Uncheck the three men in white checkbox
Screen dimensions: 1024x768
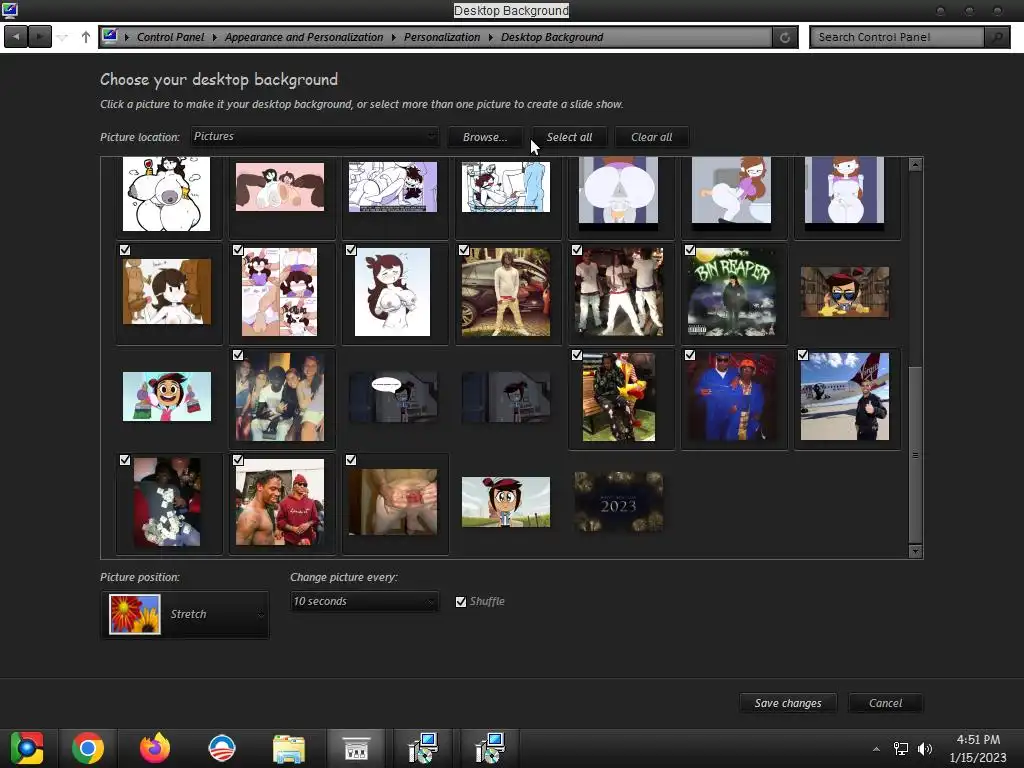[x=577, y=250]
